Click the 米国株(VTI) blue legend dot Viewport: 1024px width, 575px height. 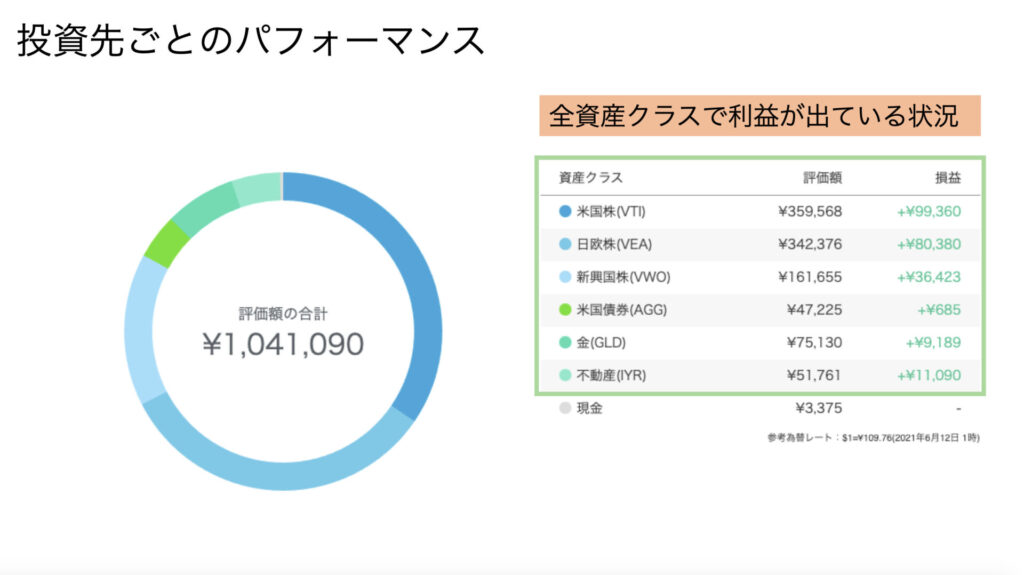click(x=566, y=212)
